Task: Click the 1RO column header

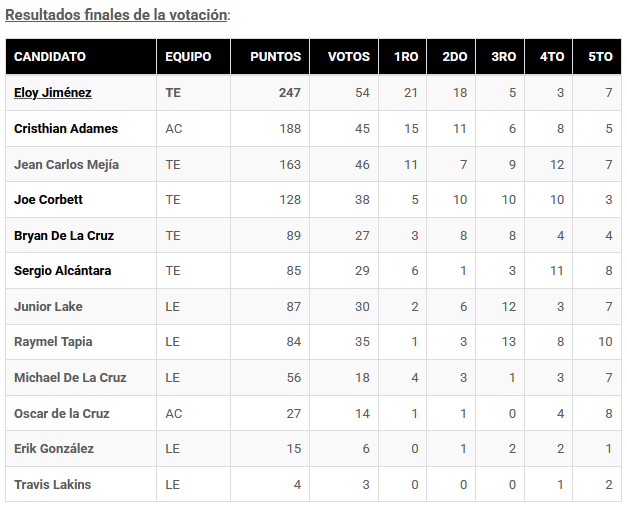Action: pyautogui.click(x=406, y=57)
